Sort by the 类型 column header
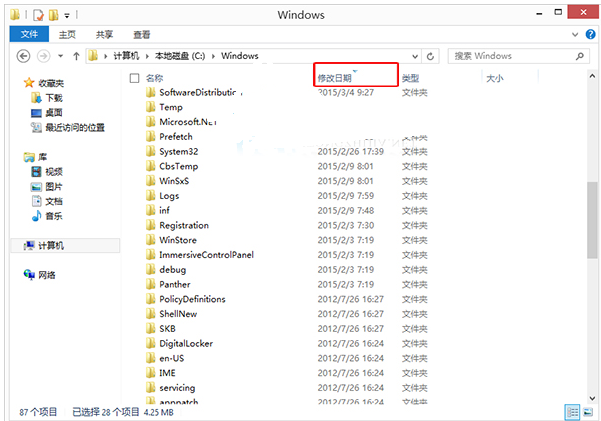 pyautogui.click(x=411, y=78)
